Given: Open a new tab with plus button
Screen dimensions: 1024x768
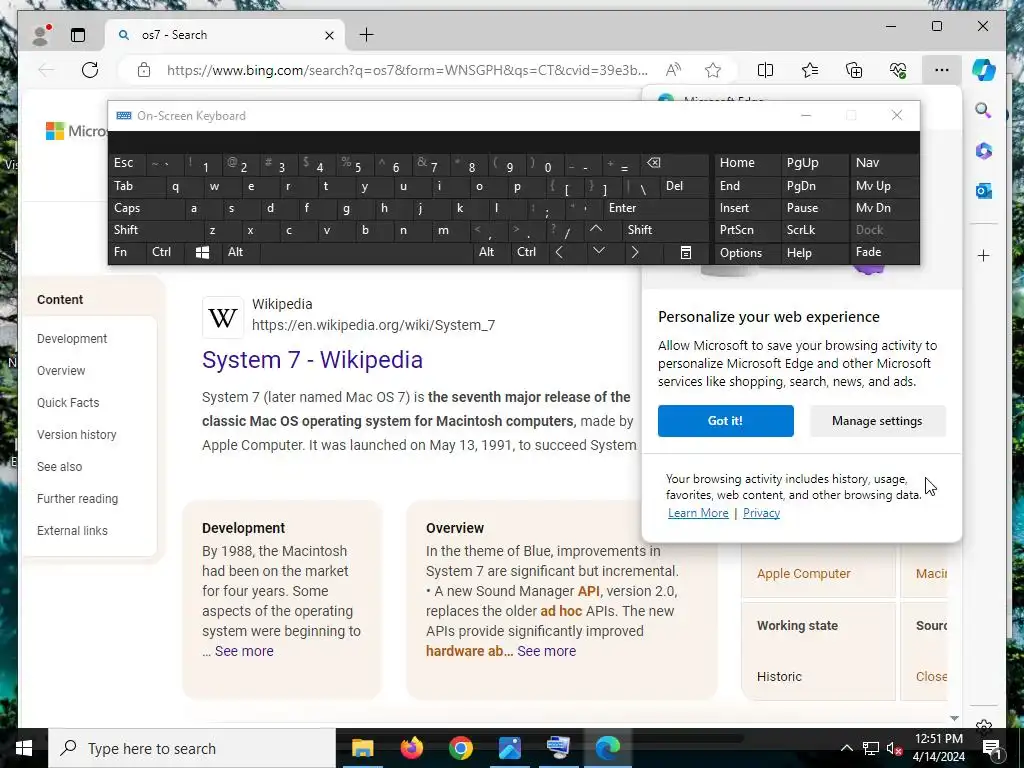Looking at the screenshot, I should [366, 35].
